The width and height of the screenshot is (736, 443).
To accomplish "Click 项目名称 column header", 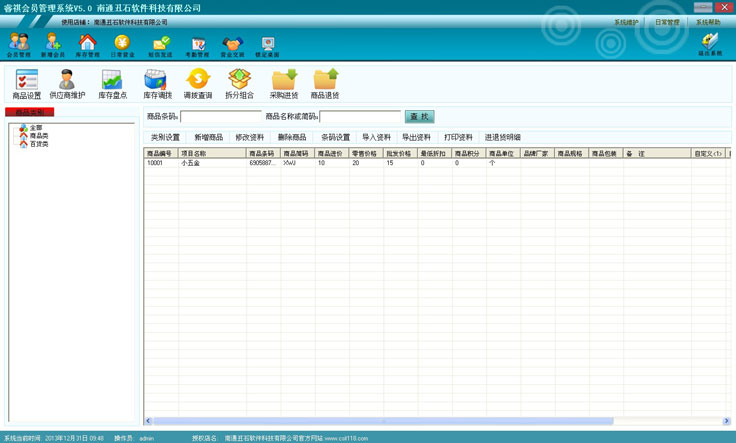I will (212, 153).
